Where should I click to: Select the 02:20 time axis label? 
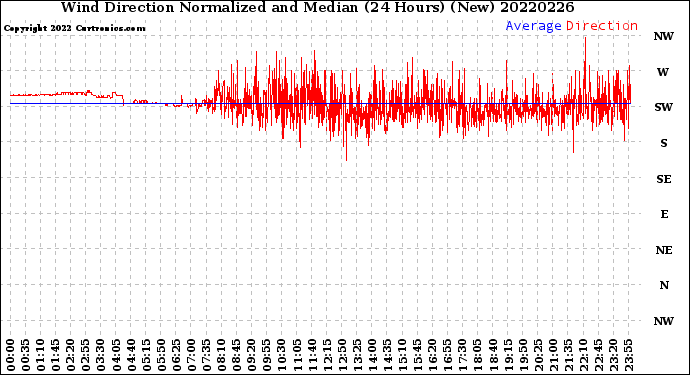70,355
